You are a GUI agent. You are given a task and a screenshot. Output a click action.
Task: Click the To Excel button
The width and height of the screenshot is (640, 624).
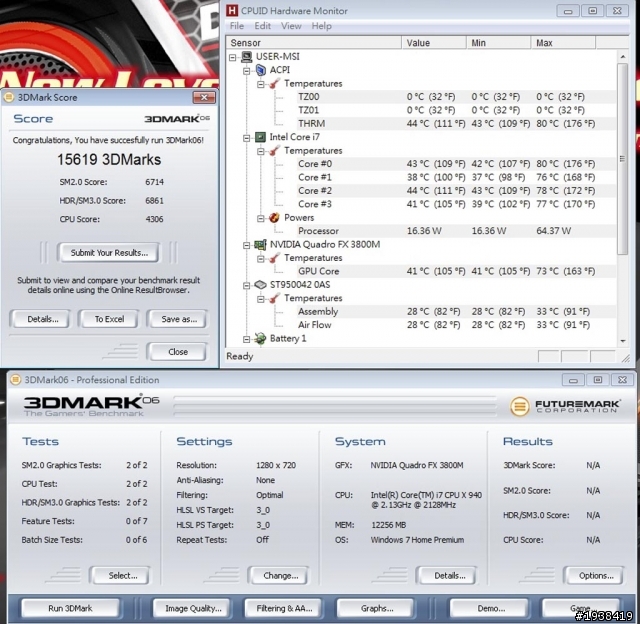(x=109, y=319)
